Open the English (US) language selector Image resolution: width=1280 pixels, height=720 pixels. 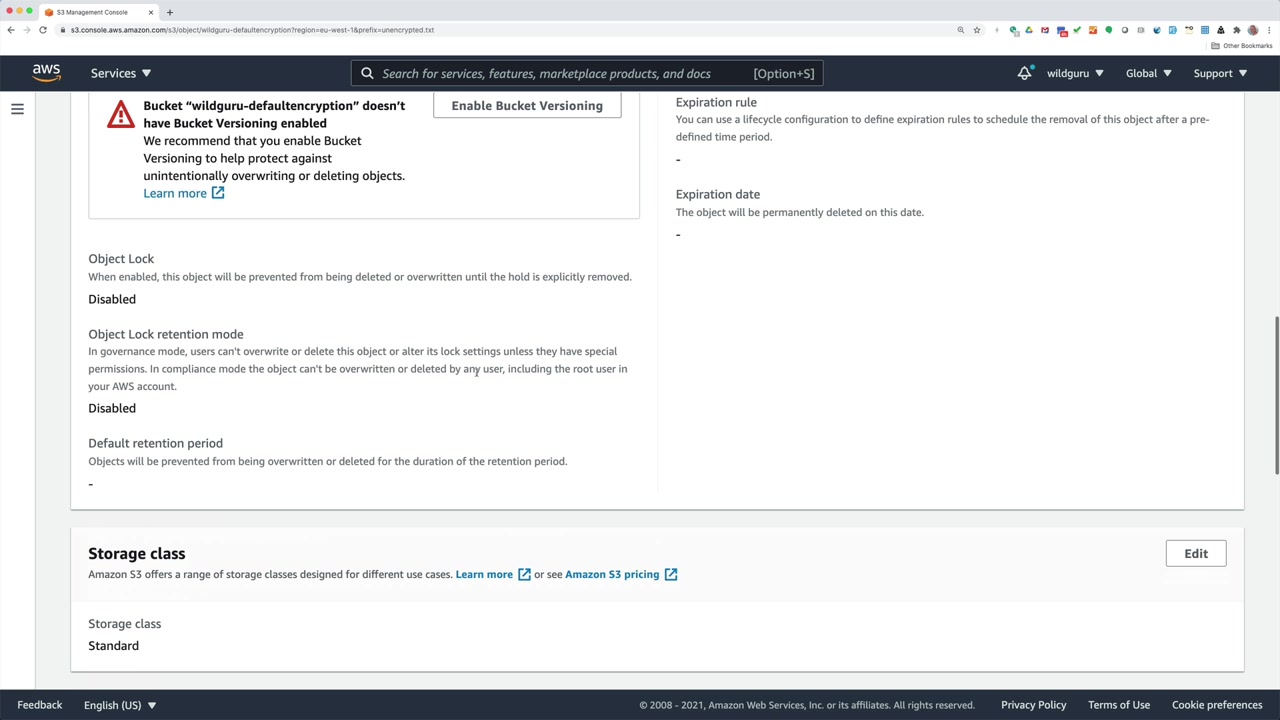120,705
